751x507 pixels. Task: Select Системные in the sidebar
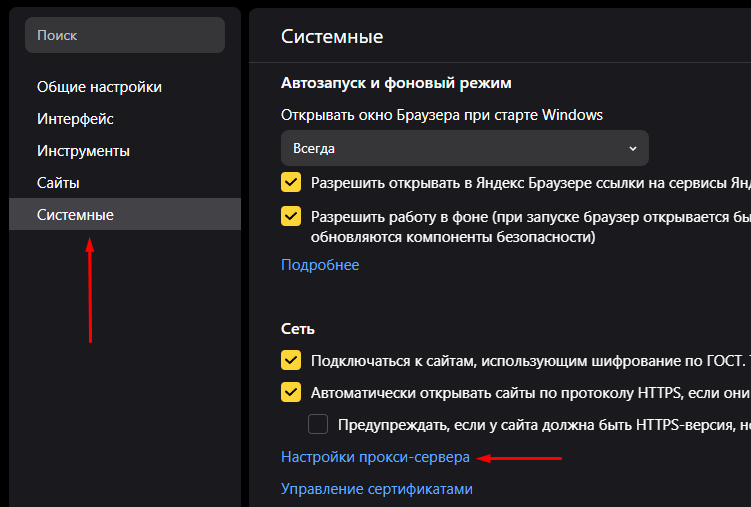coord(75,215)
